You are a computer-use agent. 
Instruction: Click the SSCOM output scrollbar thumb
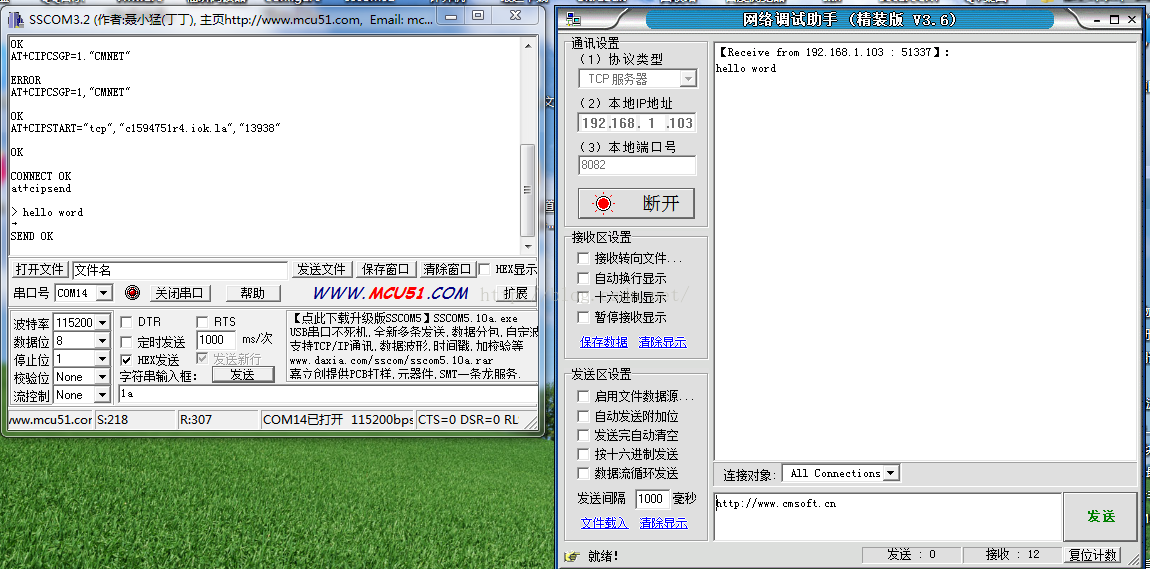click(527, 189)
